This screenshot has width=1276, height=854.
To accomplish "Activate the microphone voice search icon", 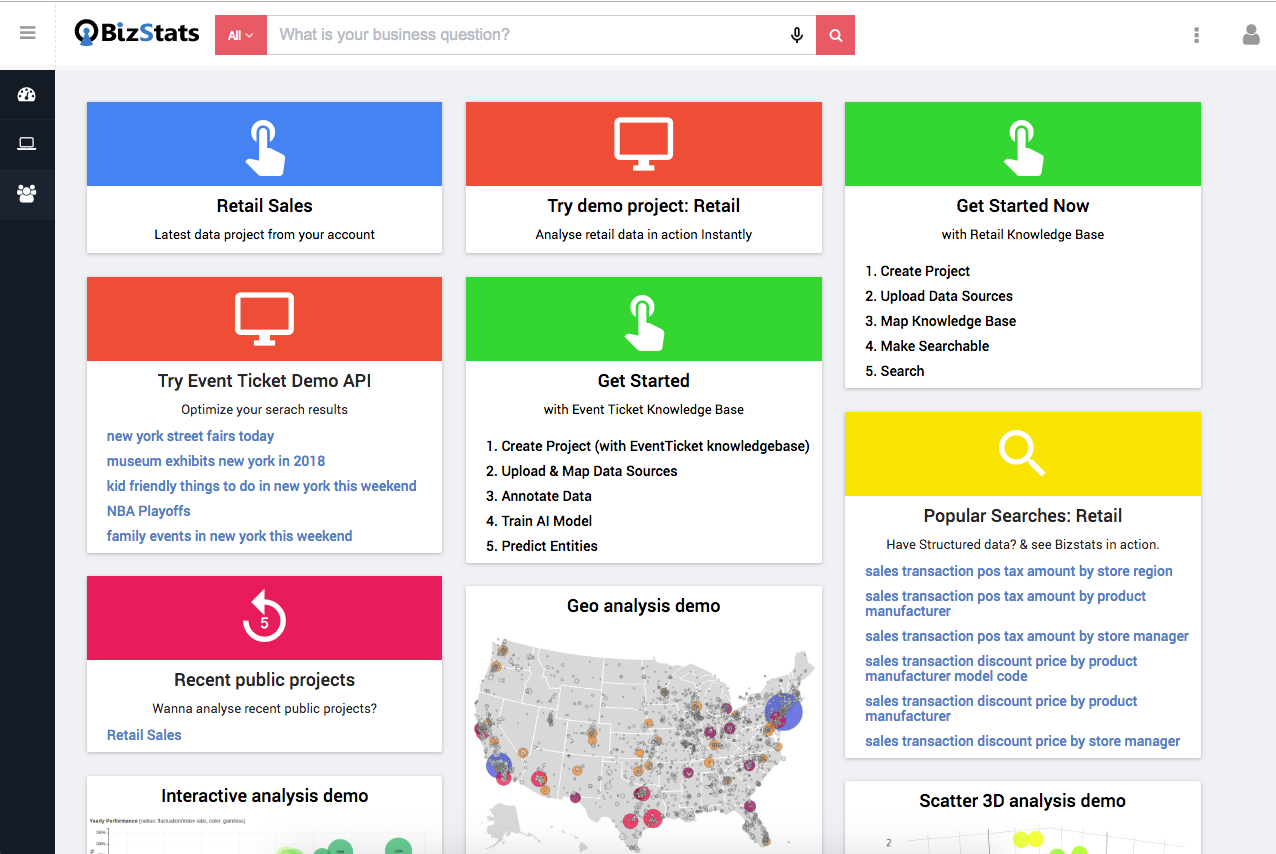I will click(x=797, y=35).
